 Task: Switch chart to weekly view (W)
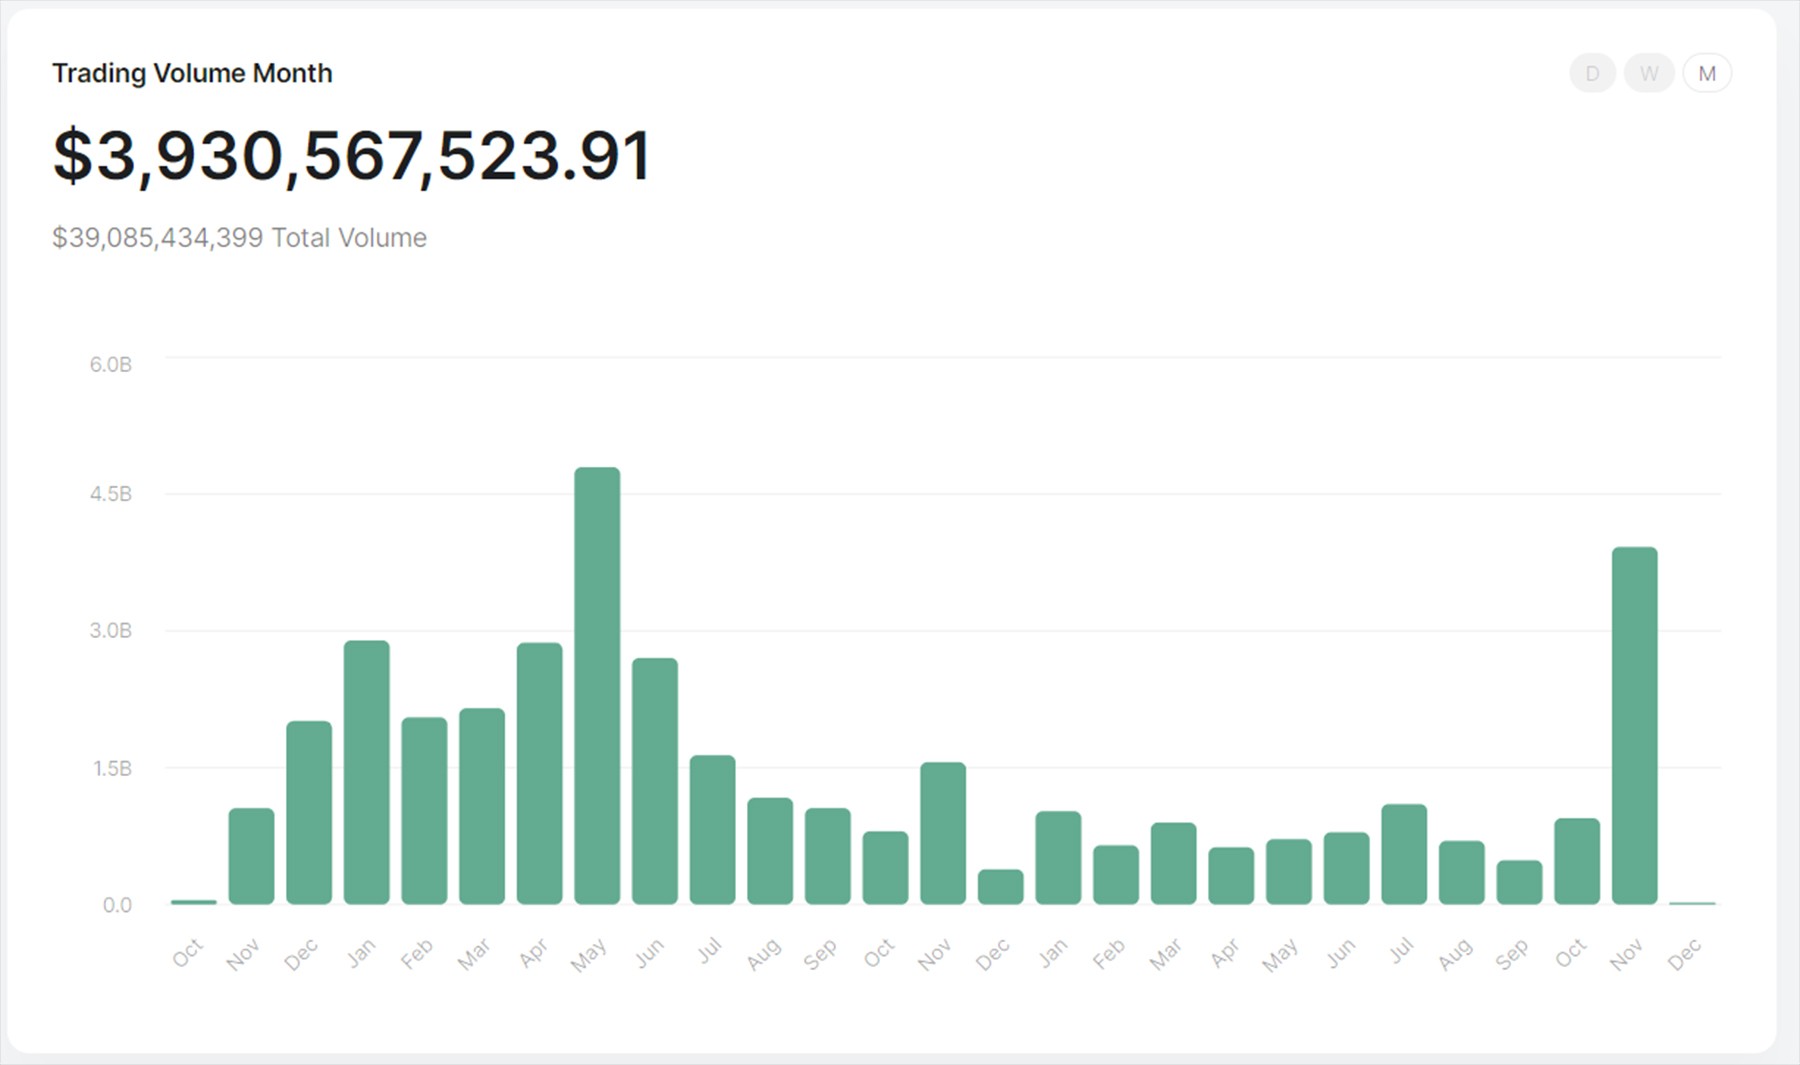[x=1649, y=74]
